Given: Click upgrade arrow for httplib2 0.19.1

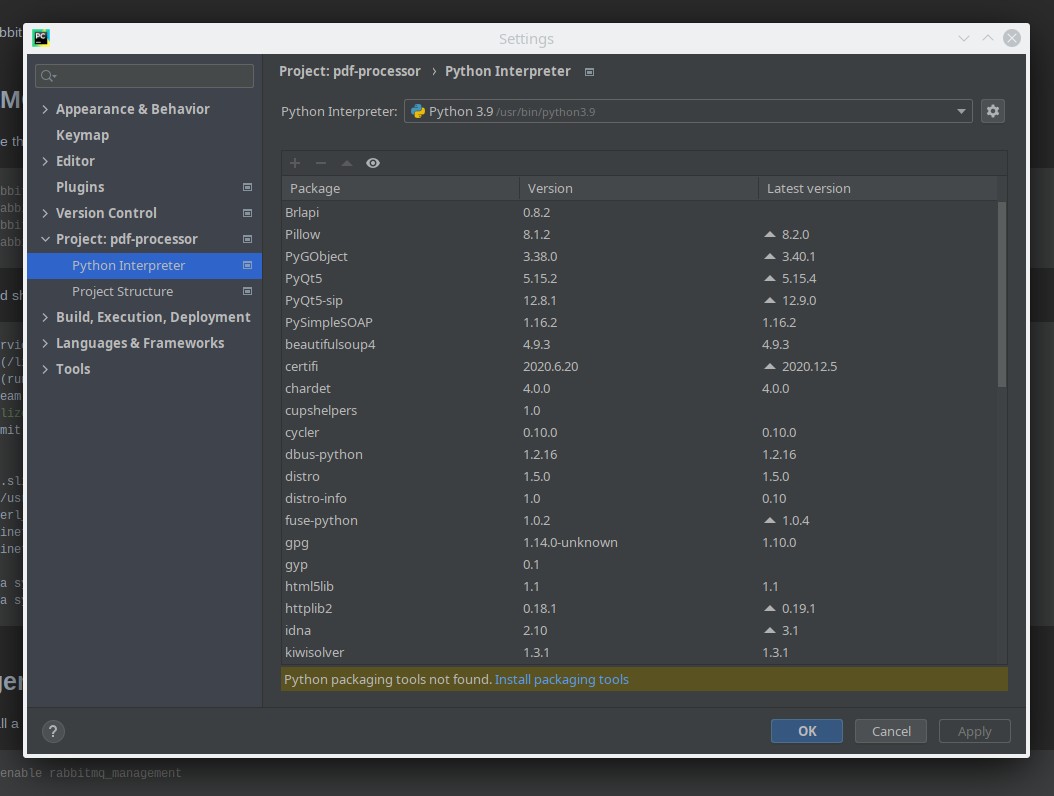Looking at the screenshot, I should [770, 608].
